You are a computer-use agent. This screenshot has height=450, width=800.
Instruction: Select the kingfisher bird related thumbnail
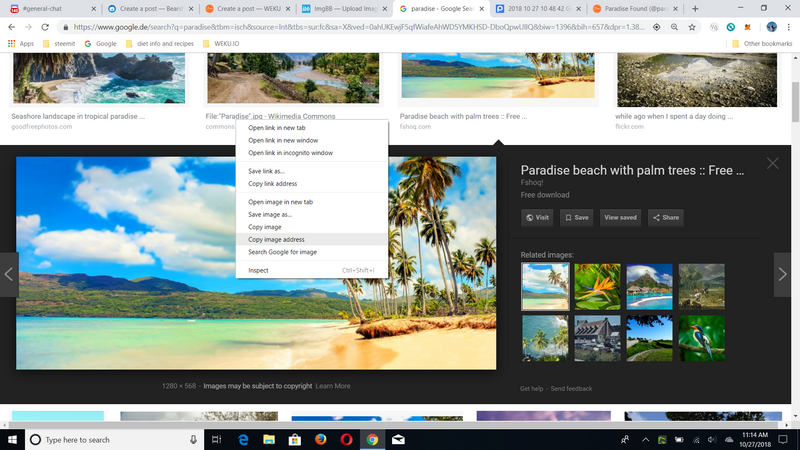click(x=702, y=338)
